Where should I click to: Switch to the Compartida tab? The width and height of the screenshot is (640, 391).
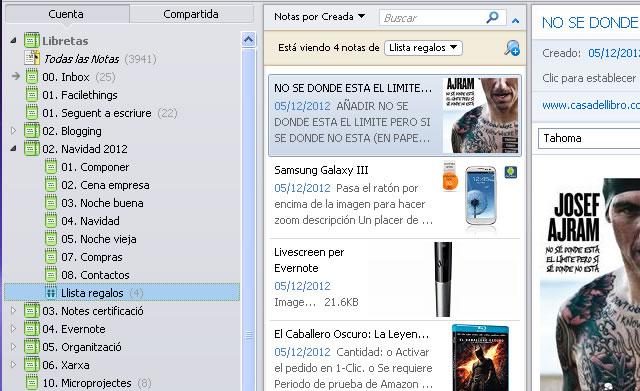click(x=191, y=14)
